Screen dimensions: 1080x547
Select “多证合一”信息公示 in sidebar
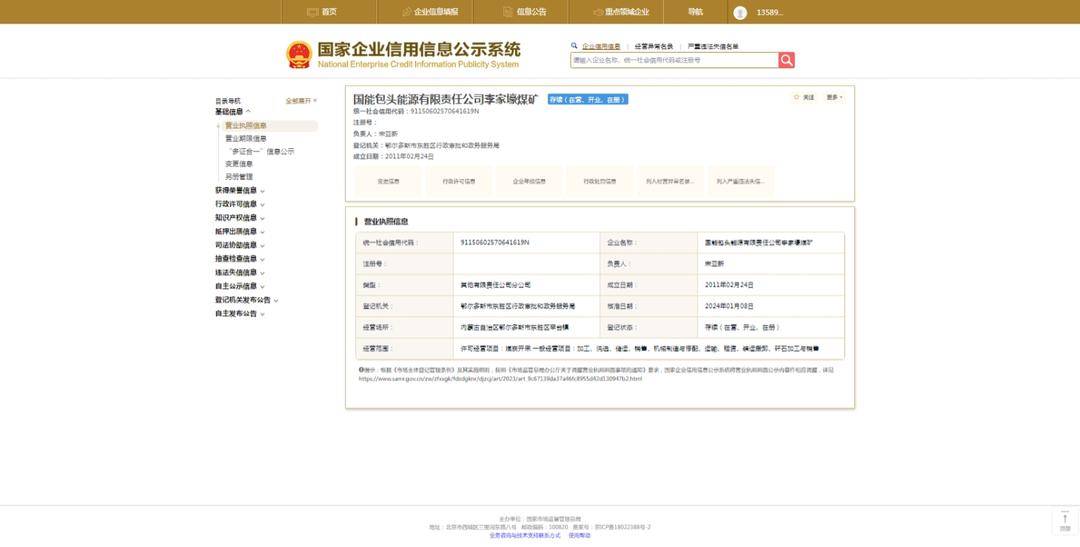coord(261,151)
